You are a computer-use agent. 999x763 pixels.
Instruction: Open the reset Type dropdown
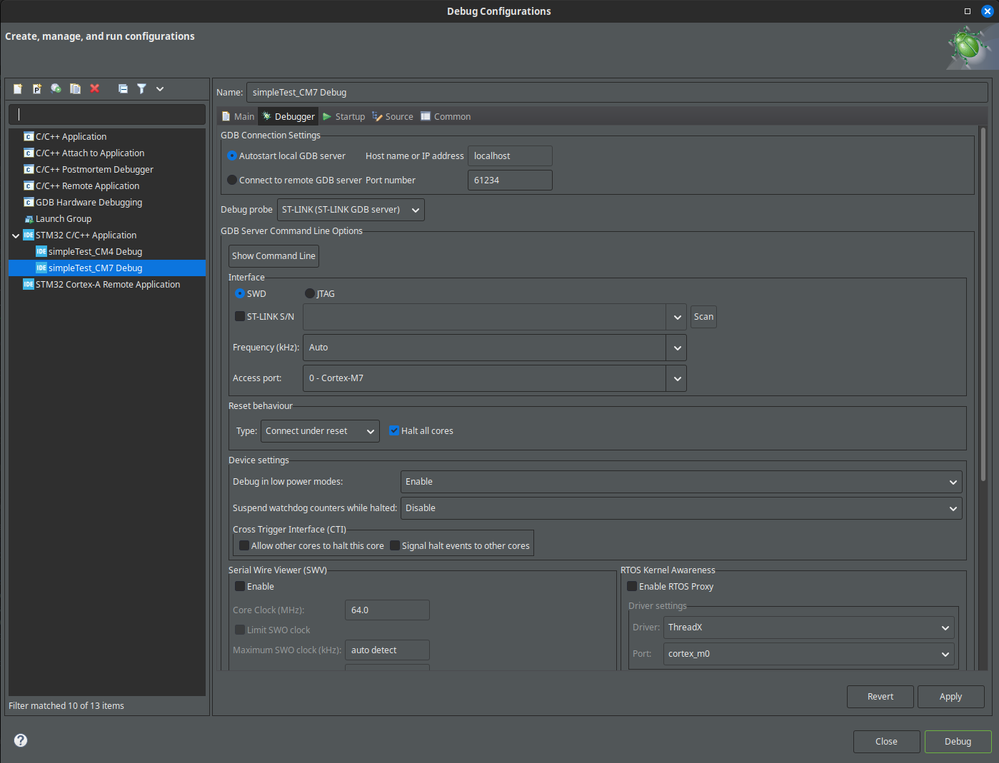click(320, 431)
